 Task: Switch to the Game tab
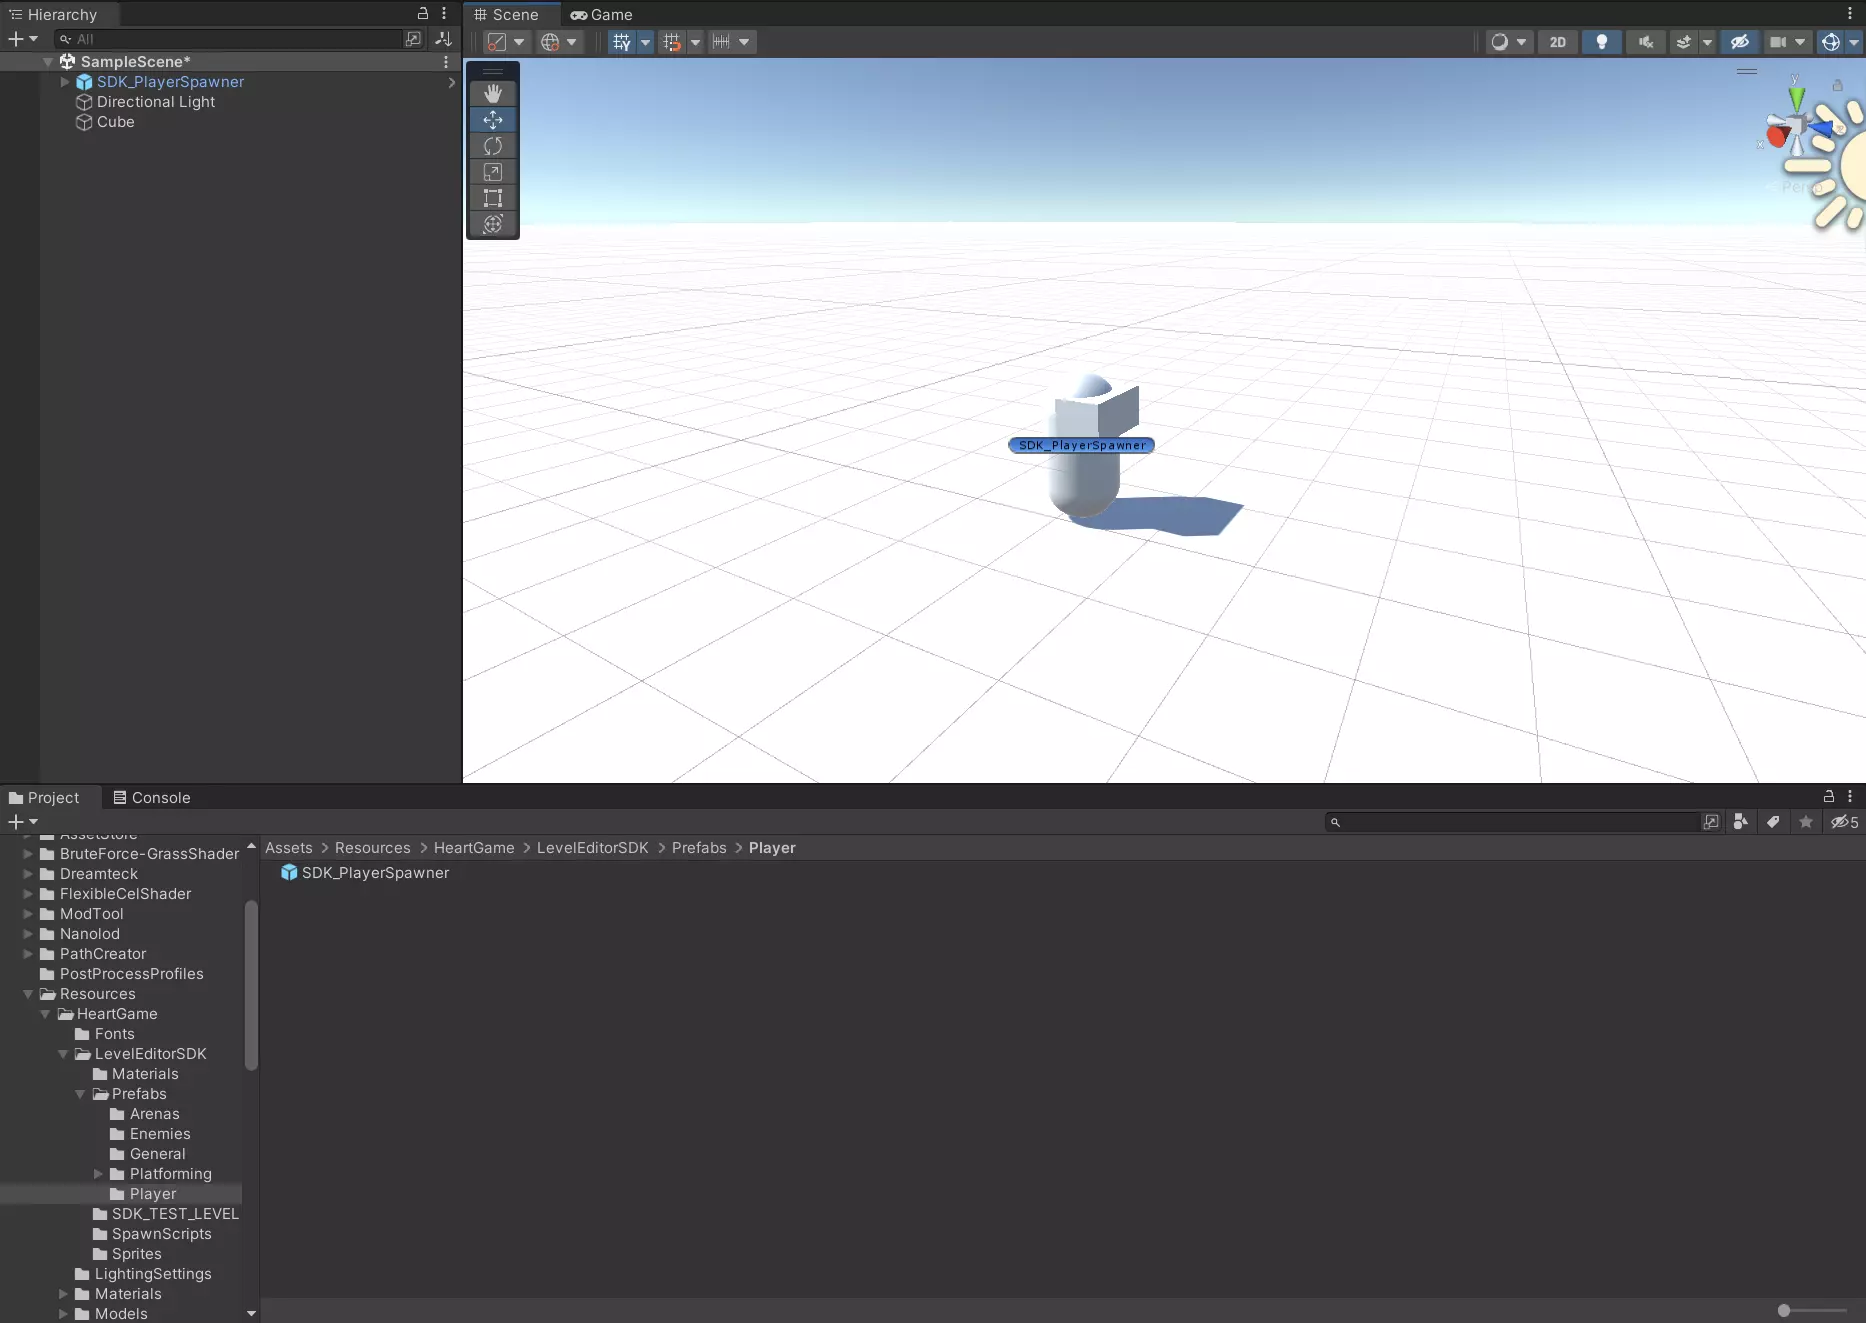(x=601, y=15)
